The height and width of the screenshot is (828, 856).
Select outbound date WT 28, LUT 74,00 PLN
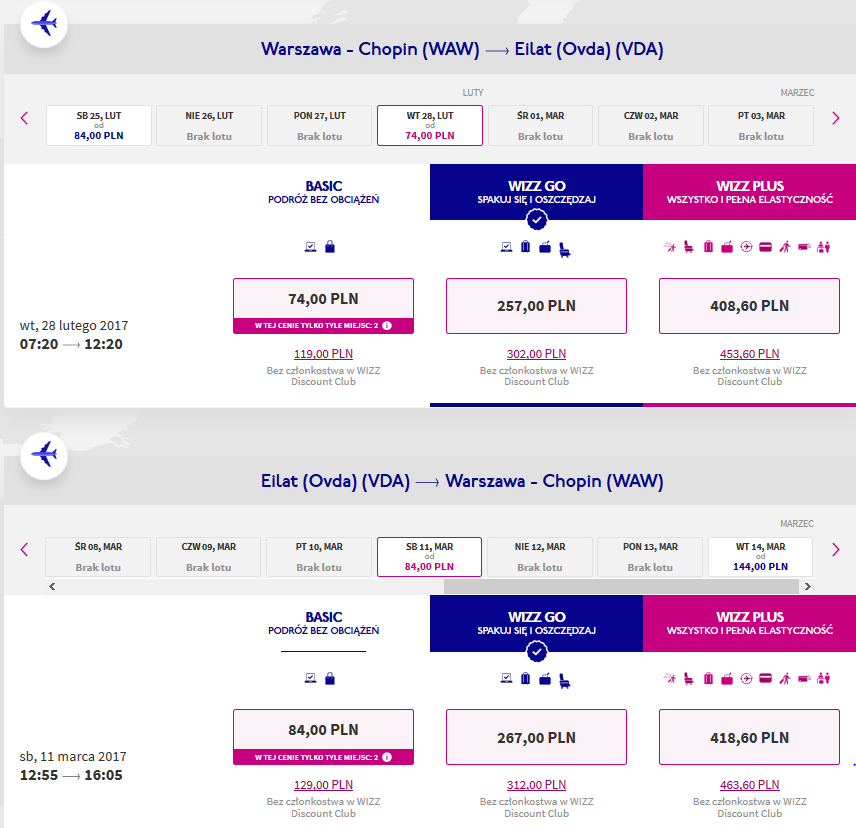(x=430, y=126)
